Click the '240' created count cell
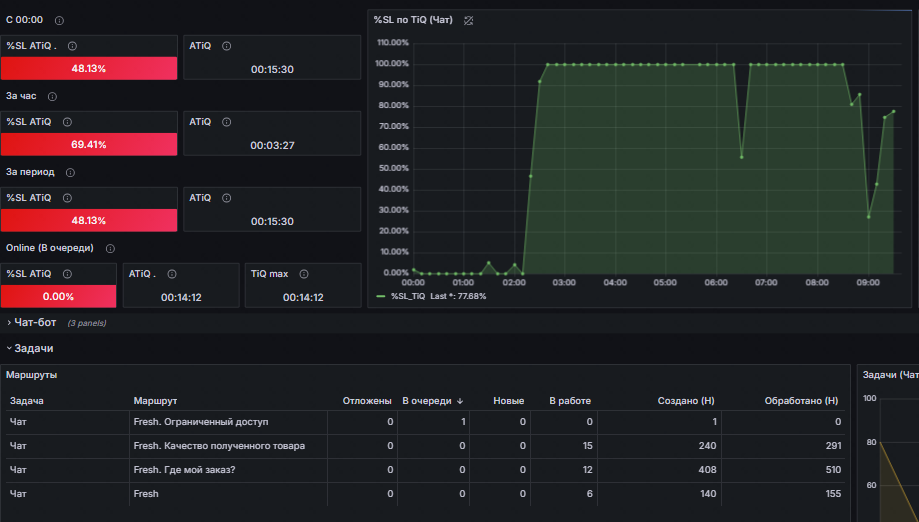Viewport: 919px width, 522px height. tap(707, 446)
